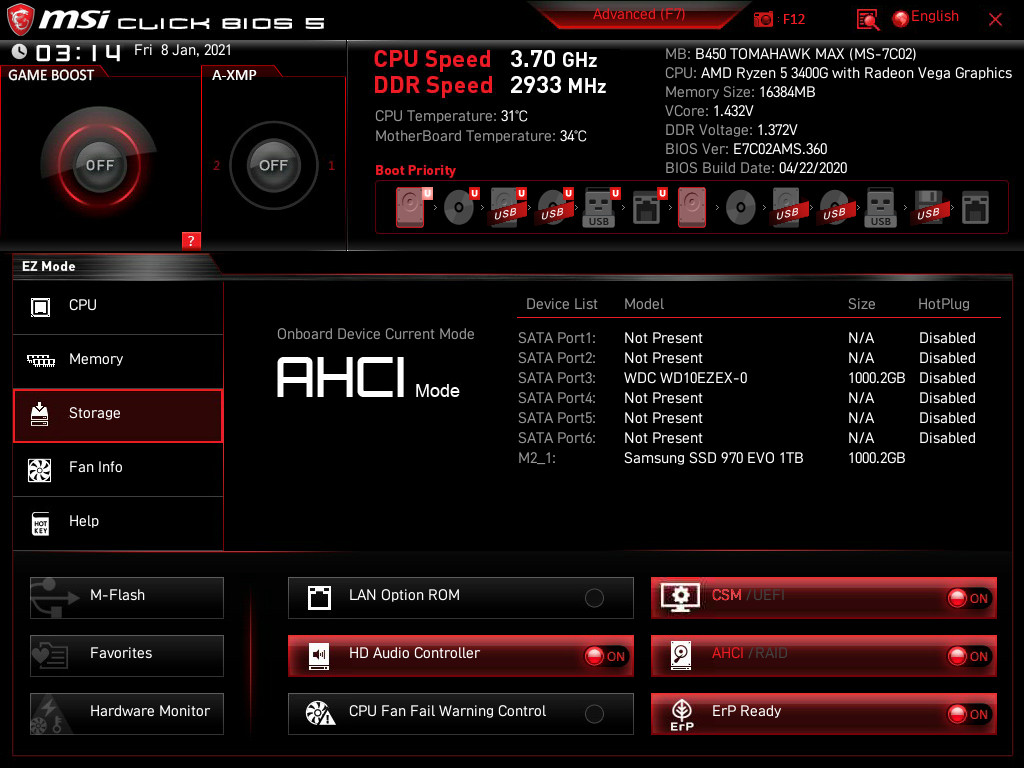The width and height of the screenshot is (1024, 768).
Task: Toggle the A-XMP OFF knob
Action: click(273, 165)
